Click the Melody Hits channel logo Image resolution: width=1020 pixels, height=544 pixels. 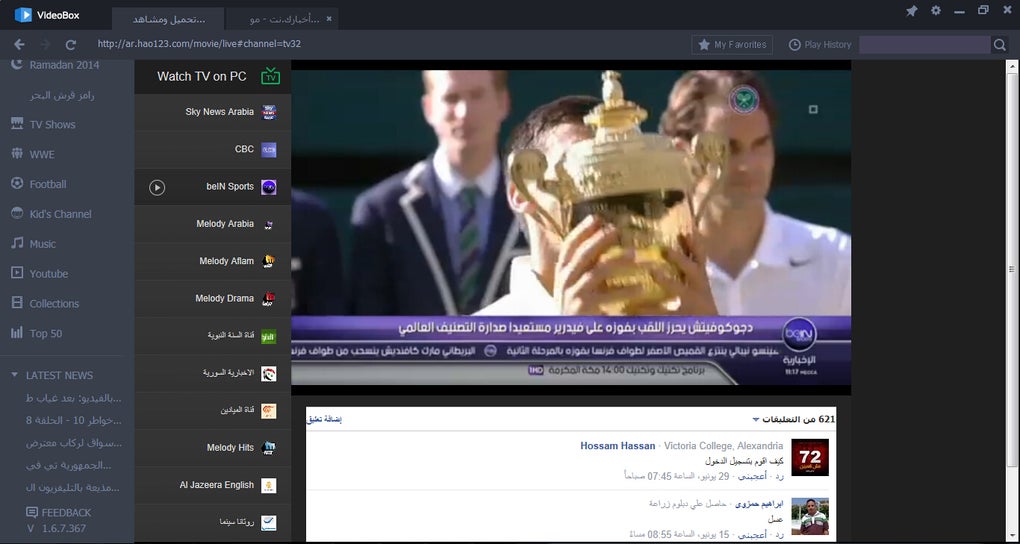(x=269, y=448)
